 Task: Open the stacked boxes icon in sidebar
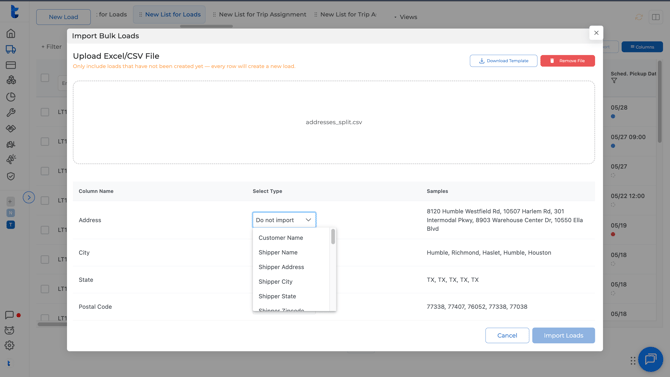11,80
